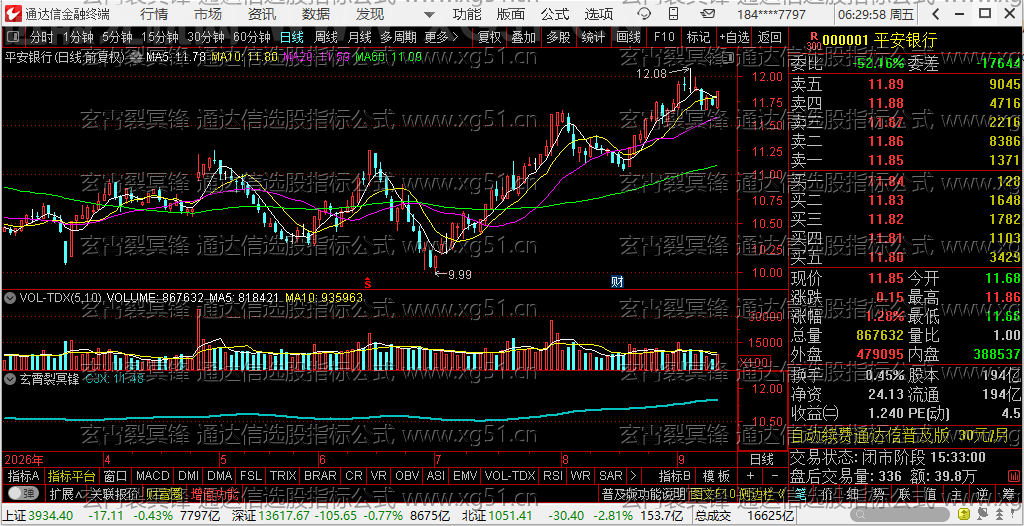Image resolution: width=1024 pixels, height=526 pixels.
Task: Open the 市场 menu
Action: click(x=208, y=14)
